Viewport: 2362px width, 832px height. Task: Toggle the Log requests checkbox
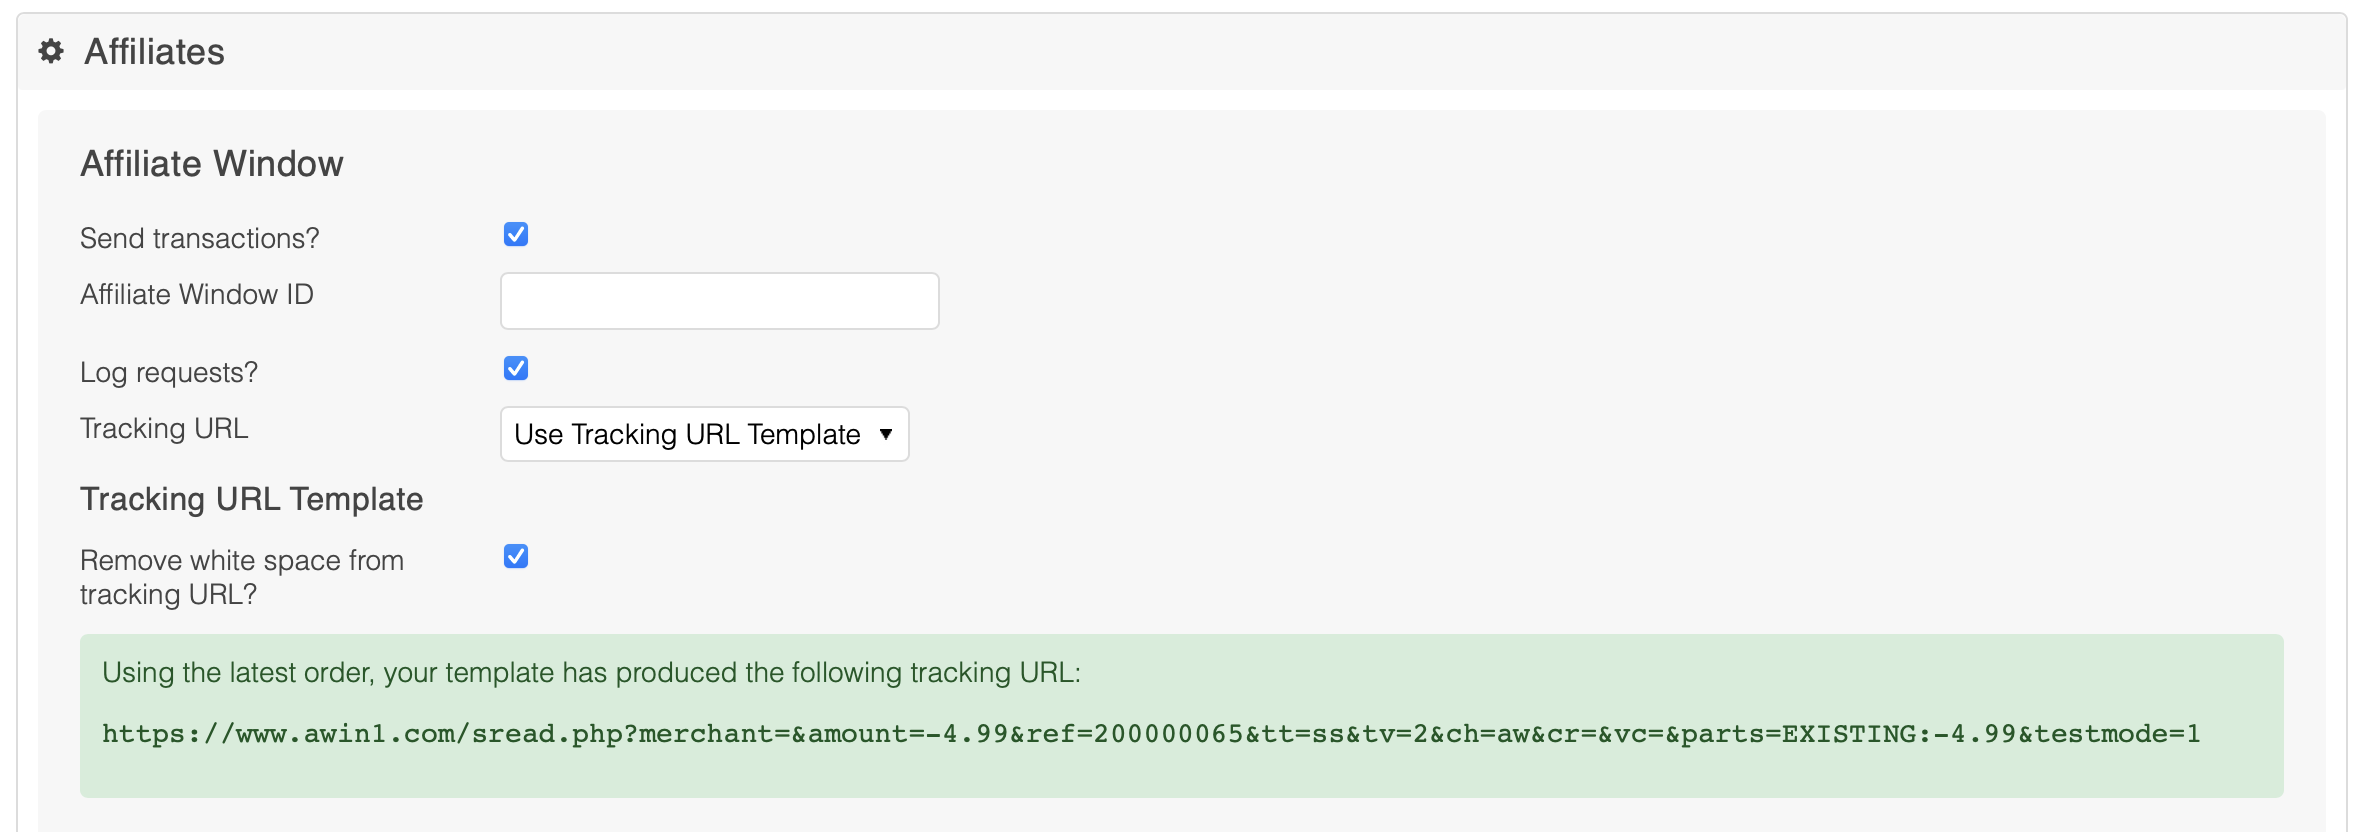click(516, 368)
